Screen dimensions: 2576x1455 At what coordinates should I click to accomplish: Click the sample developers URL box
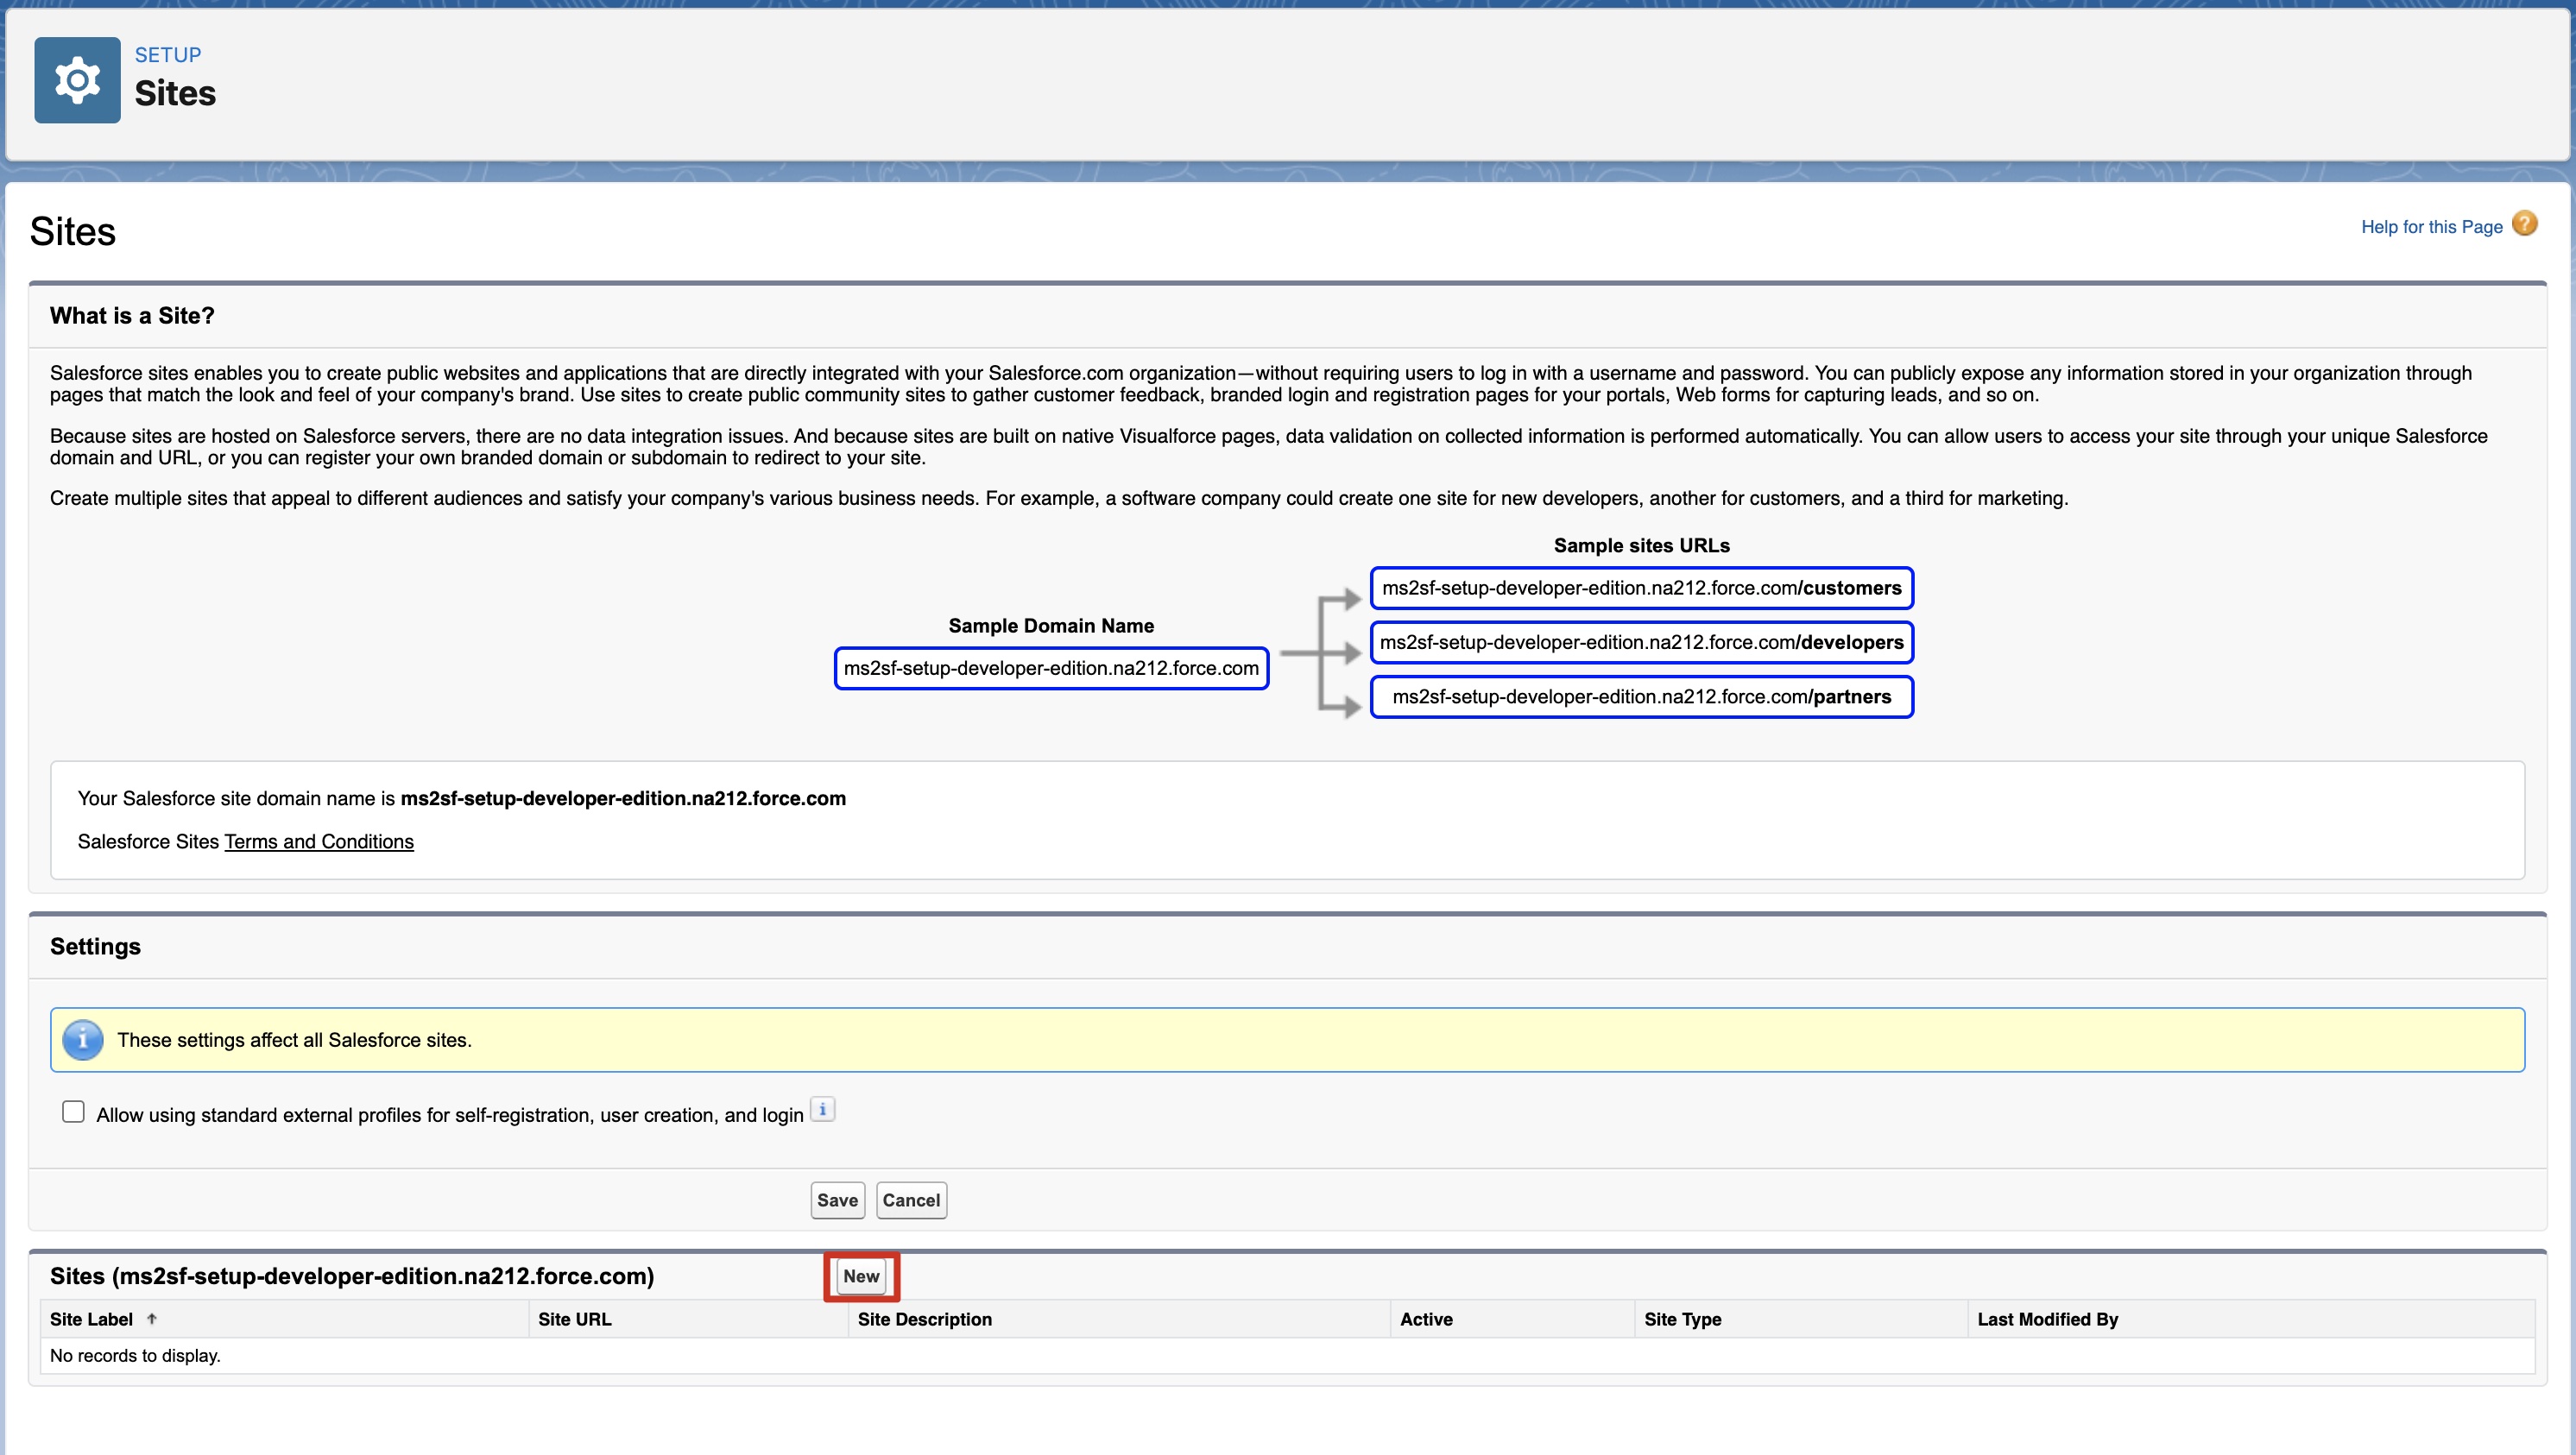pyautogui.click(x=1642, y=642)
